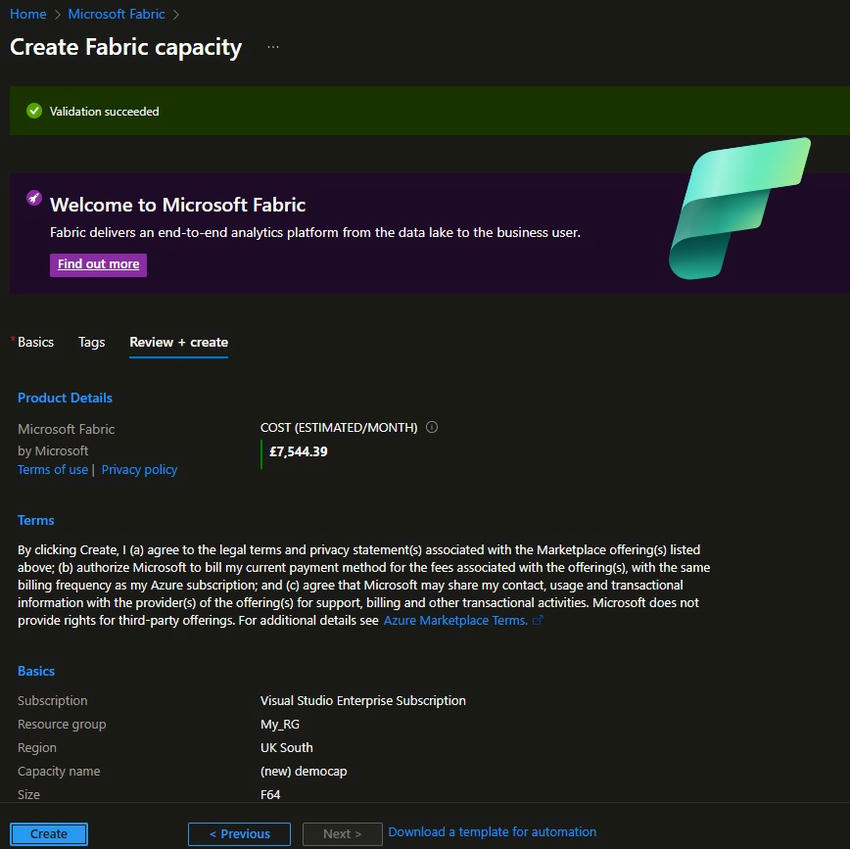
Task: Click the green validation checkmark icon
Action: (34, 111)
